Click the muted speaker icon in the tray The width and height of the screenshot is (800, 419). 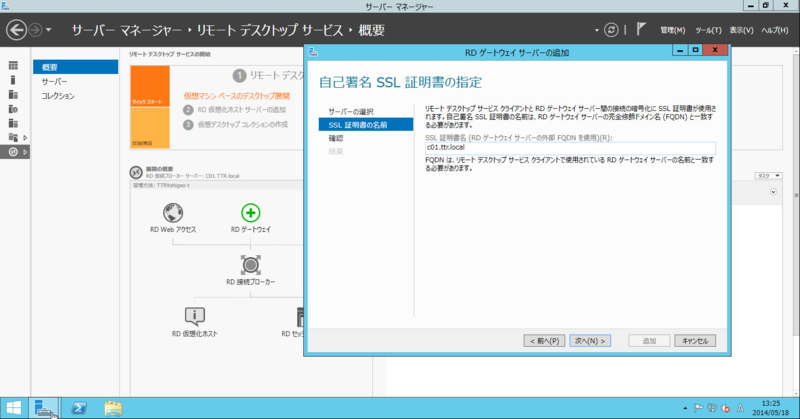pyautogui.click(x=725, y=408)
